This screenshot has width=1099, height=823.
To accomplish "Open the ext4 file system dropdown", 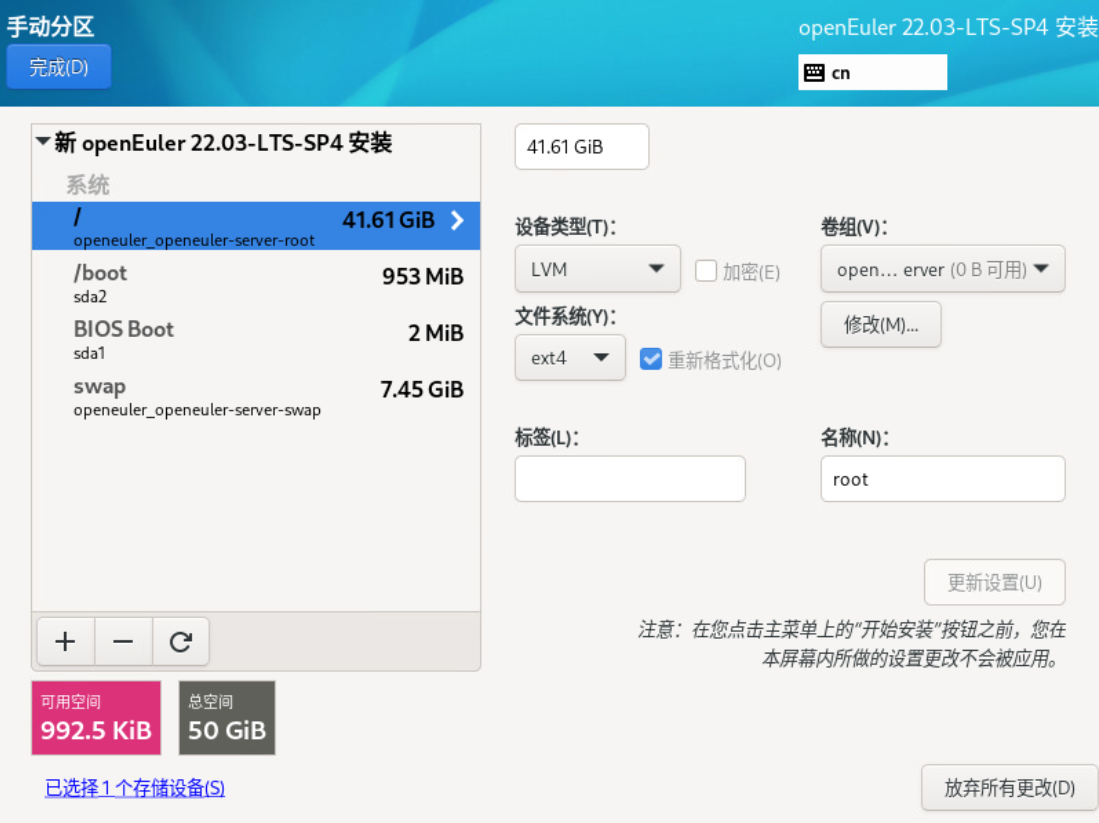I will click(570, 357).
